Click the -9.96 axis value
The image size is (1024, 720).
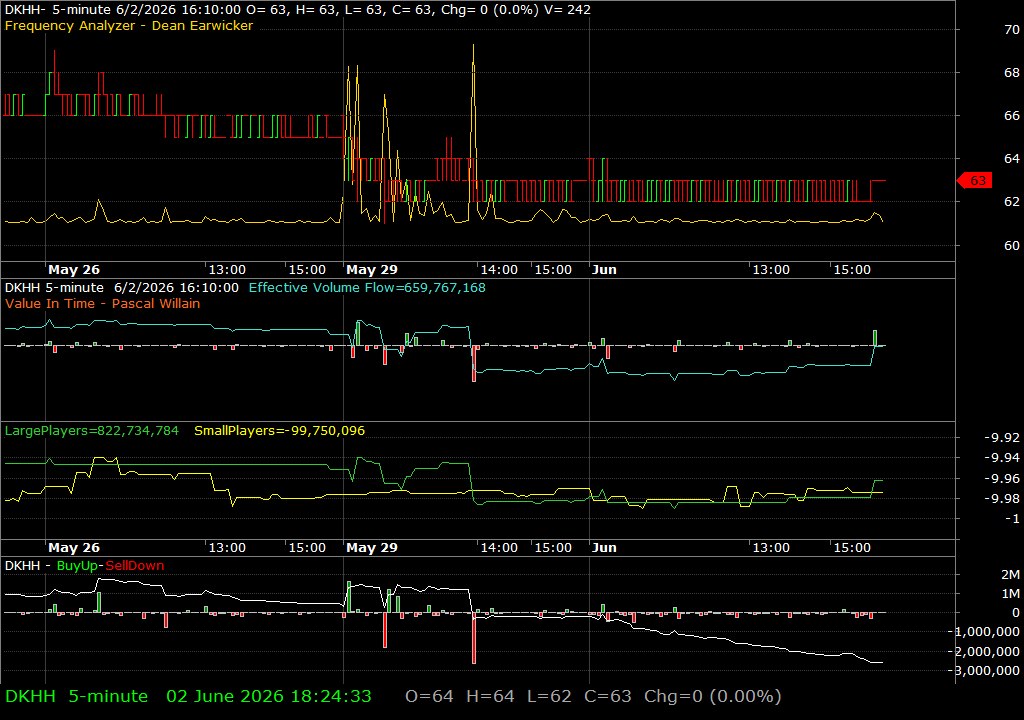coord(1002,478)
